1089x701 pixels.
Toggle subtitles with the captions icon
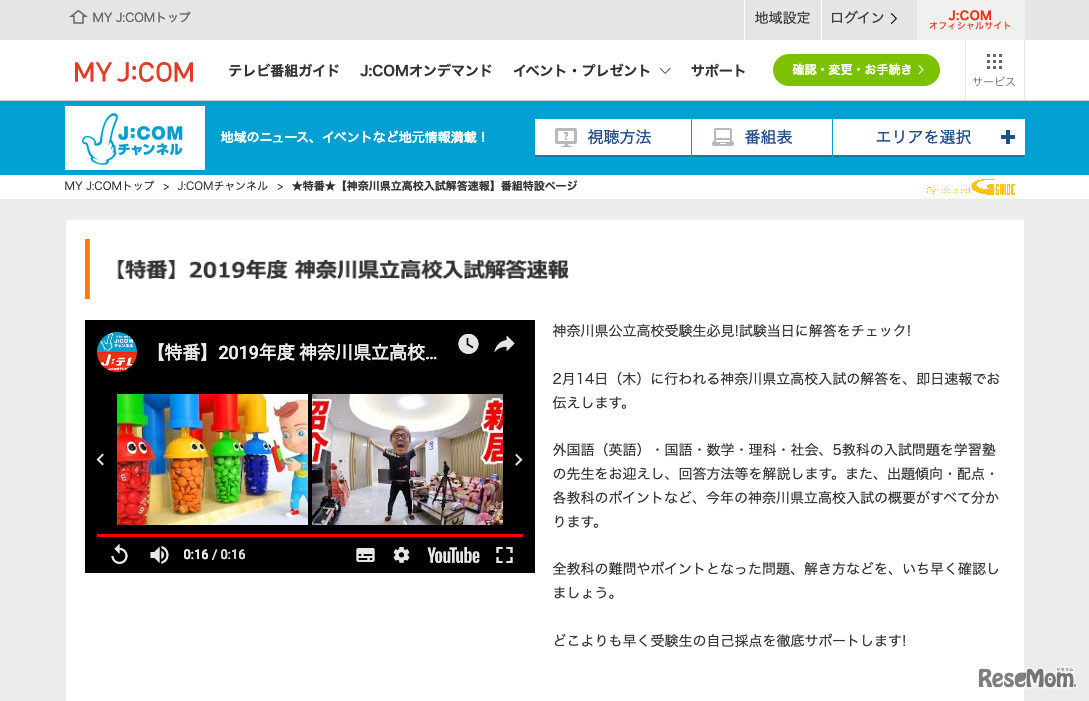pyautogui.click(x=365, y=555)
